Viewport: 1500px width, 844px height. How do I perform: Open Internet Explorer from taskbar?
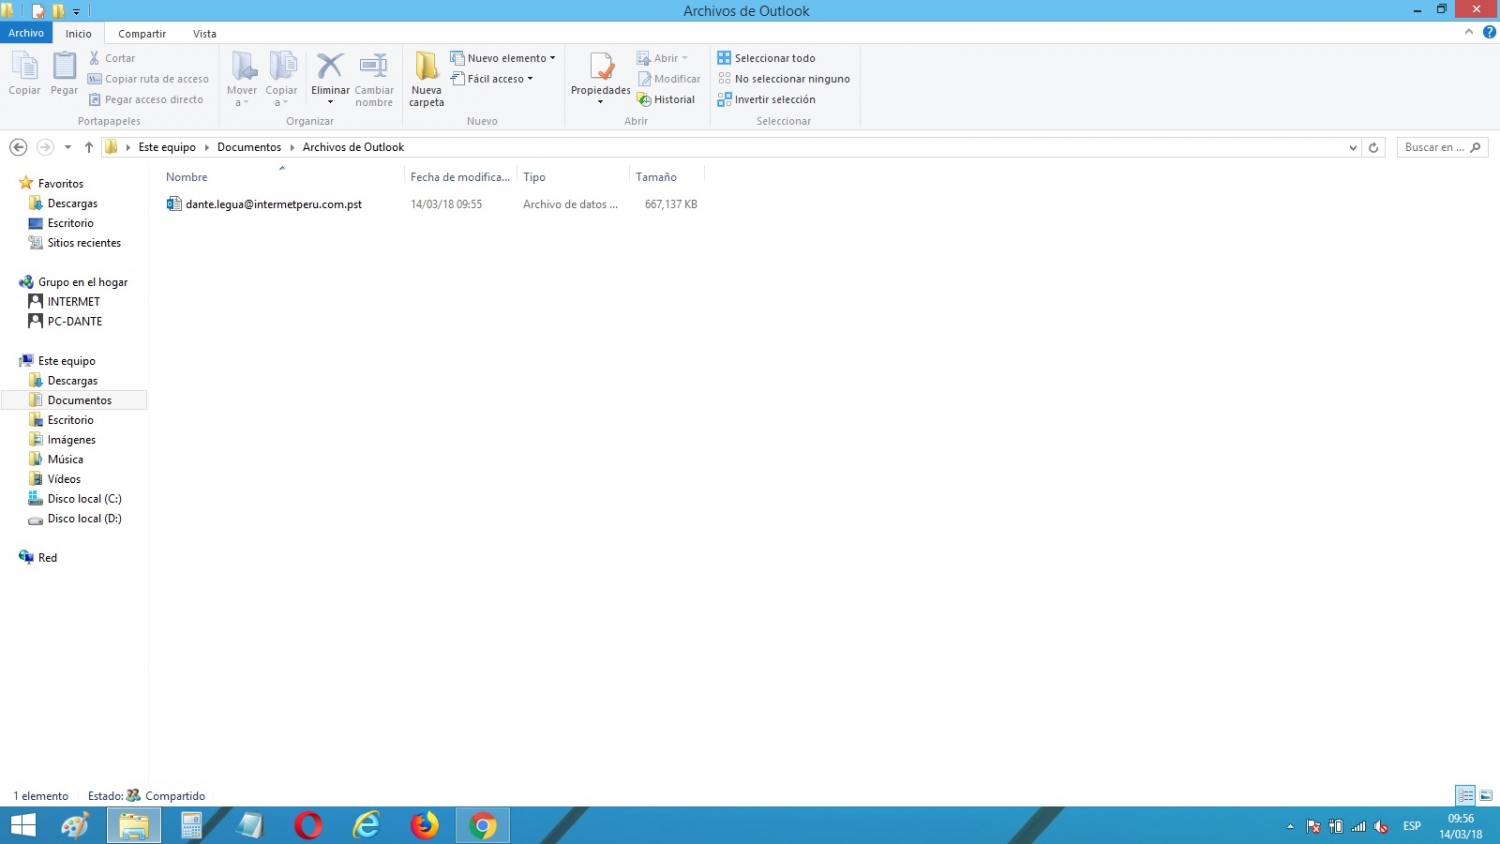point(367,826)
